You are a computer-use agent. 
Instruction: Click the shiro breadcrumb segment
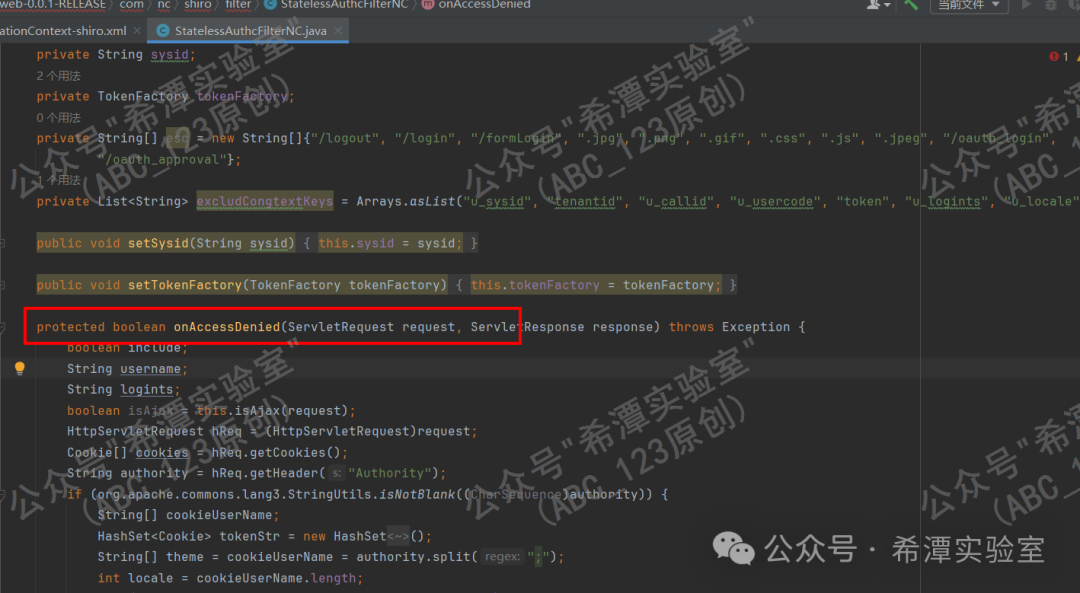tap(198, 5)
